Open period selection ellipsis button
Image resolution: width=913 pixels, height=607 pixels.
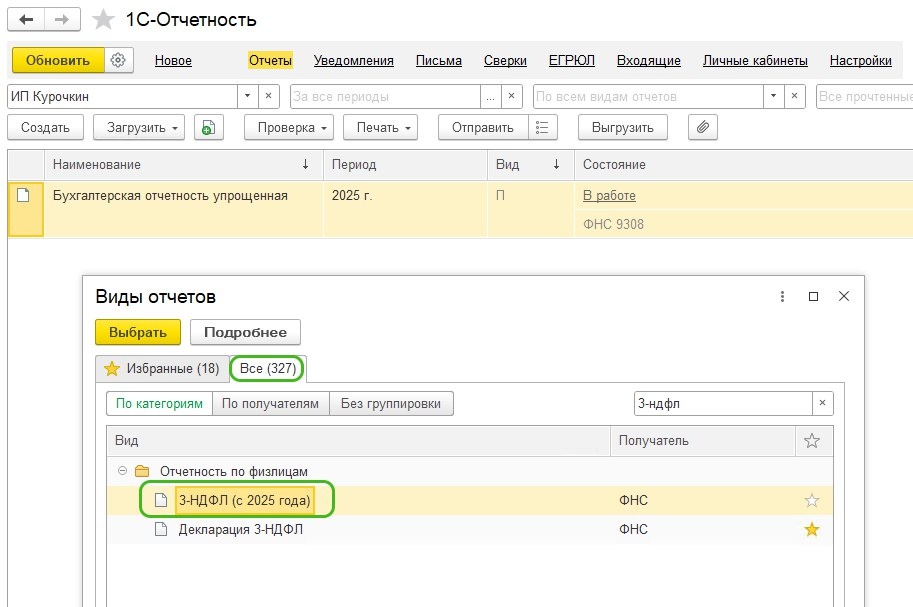pos(490,96)
